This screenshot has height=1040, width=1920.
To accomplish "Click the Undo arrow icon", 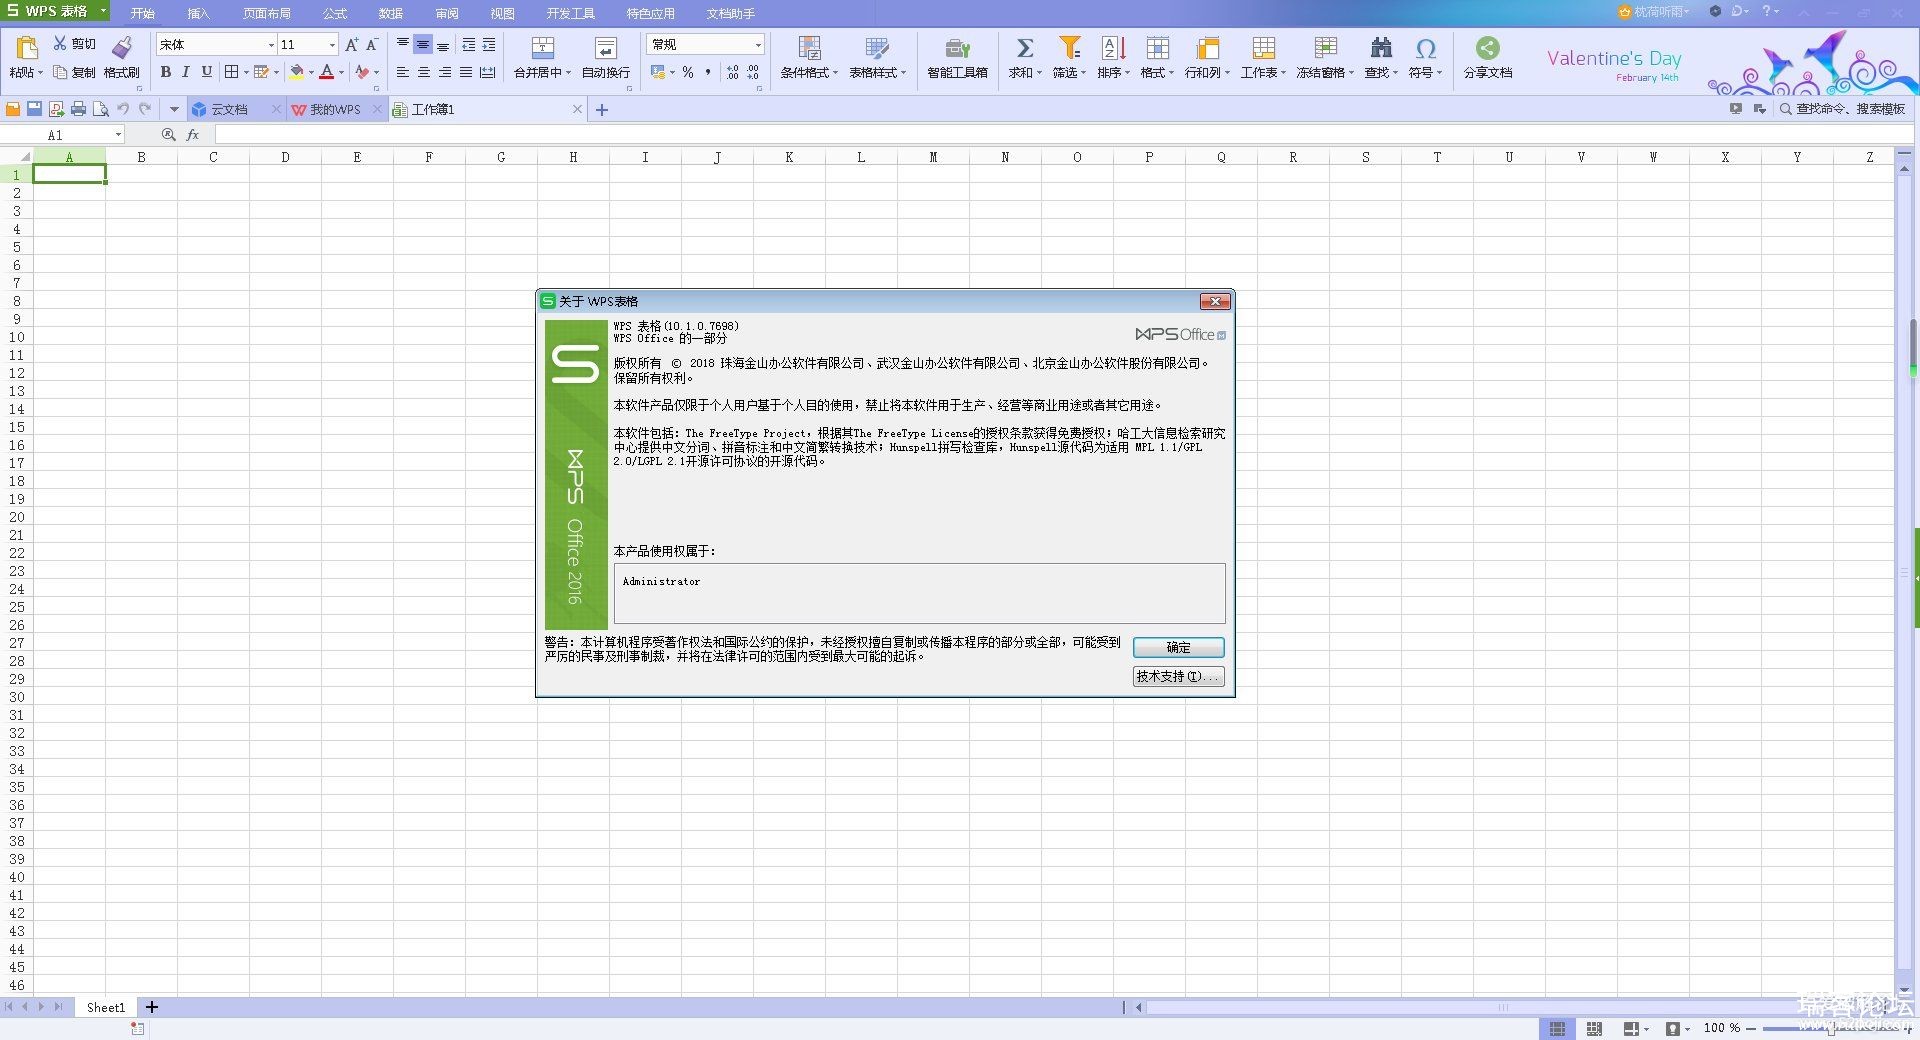I will pyautogui.click(x=123, y=109).
